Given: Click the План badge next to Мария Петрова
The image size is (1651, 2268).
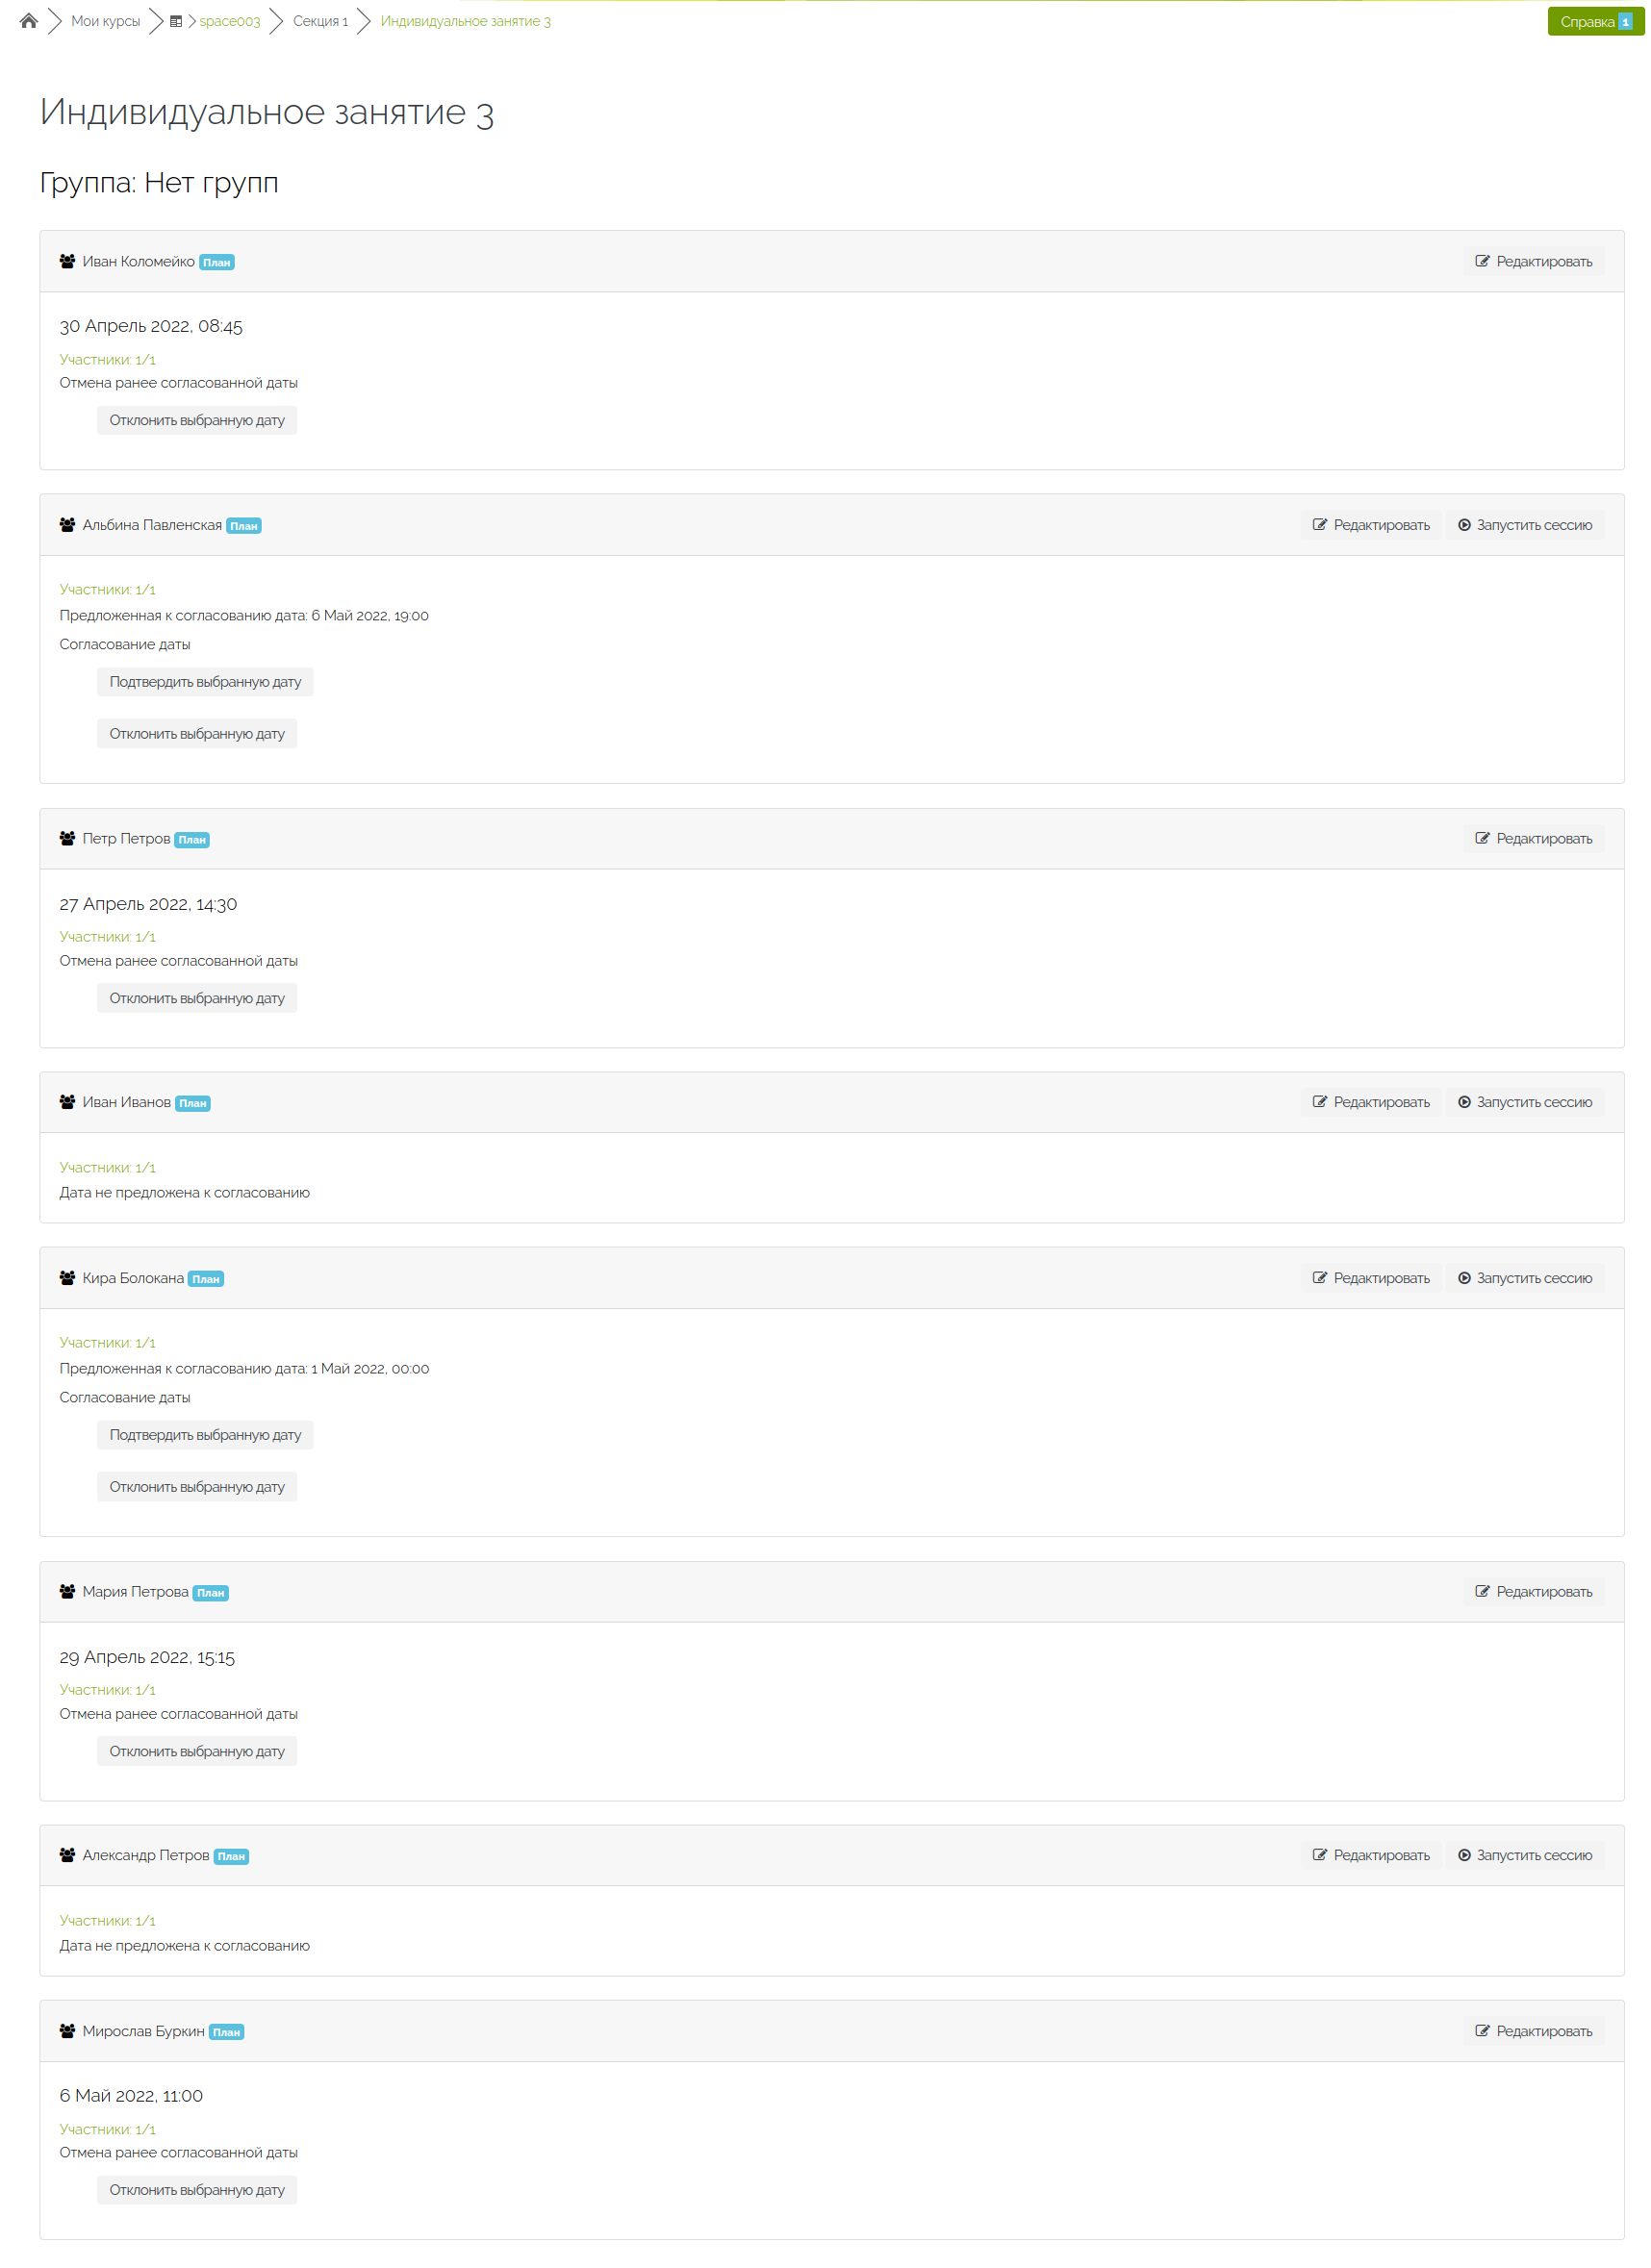Looking at the screenshot, I should click(x=211, y=1593).
